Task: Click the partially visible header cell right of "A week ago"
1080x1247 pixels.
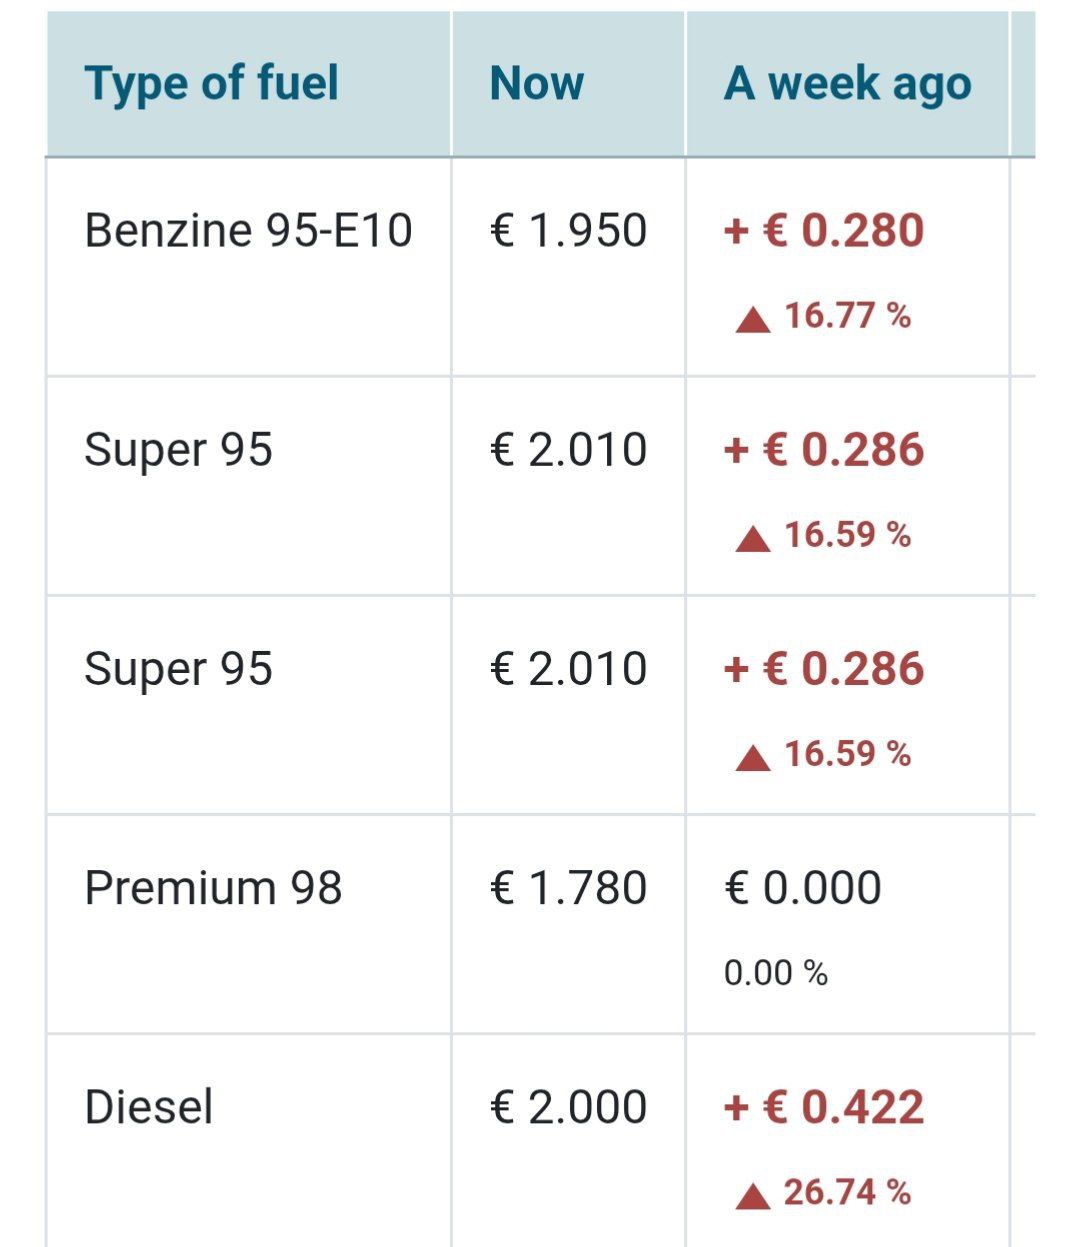Action: pyautogui.click(x=1023, y=85)
